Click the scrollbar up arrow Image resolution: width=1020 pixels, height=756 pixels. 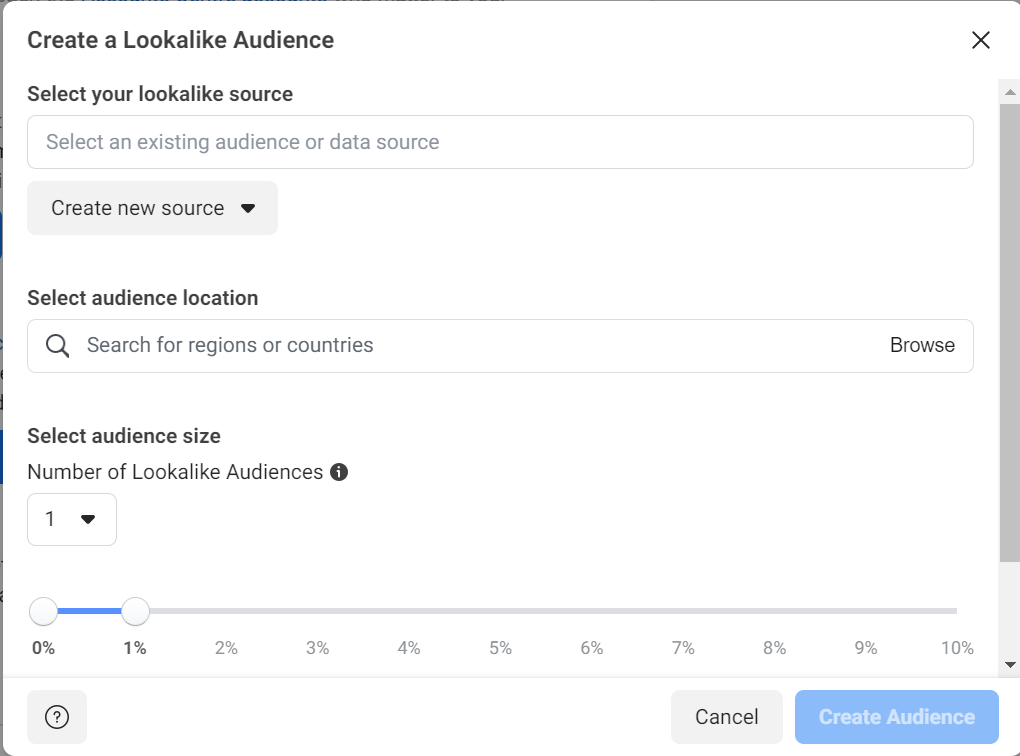(1009, 91)
